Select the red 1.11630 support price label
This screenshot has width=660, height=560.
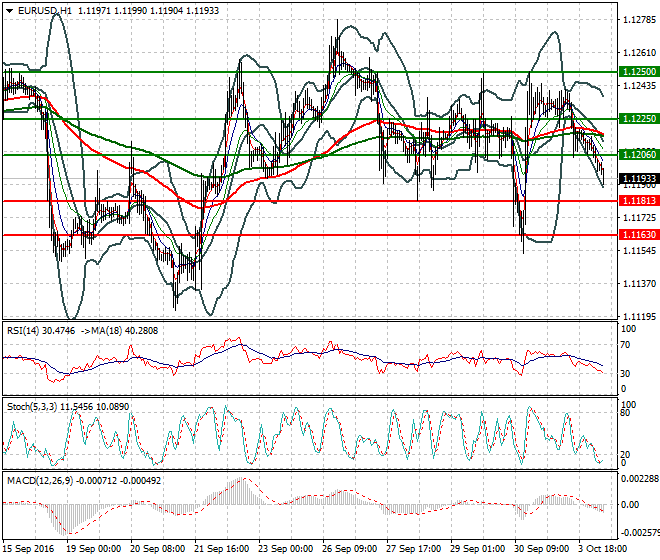pos(640,235)
